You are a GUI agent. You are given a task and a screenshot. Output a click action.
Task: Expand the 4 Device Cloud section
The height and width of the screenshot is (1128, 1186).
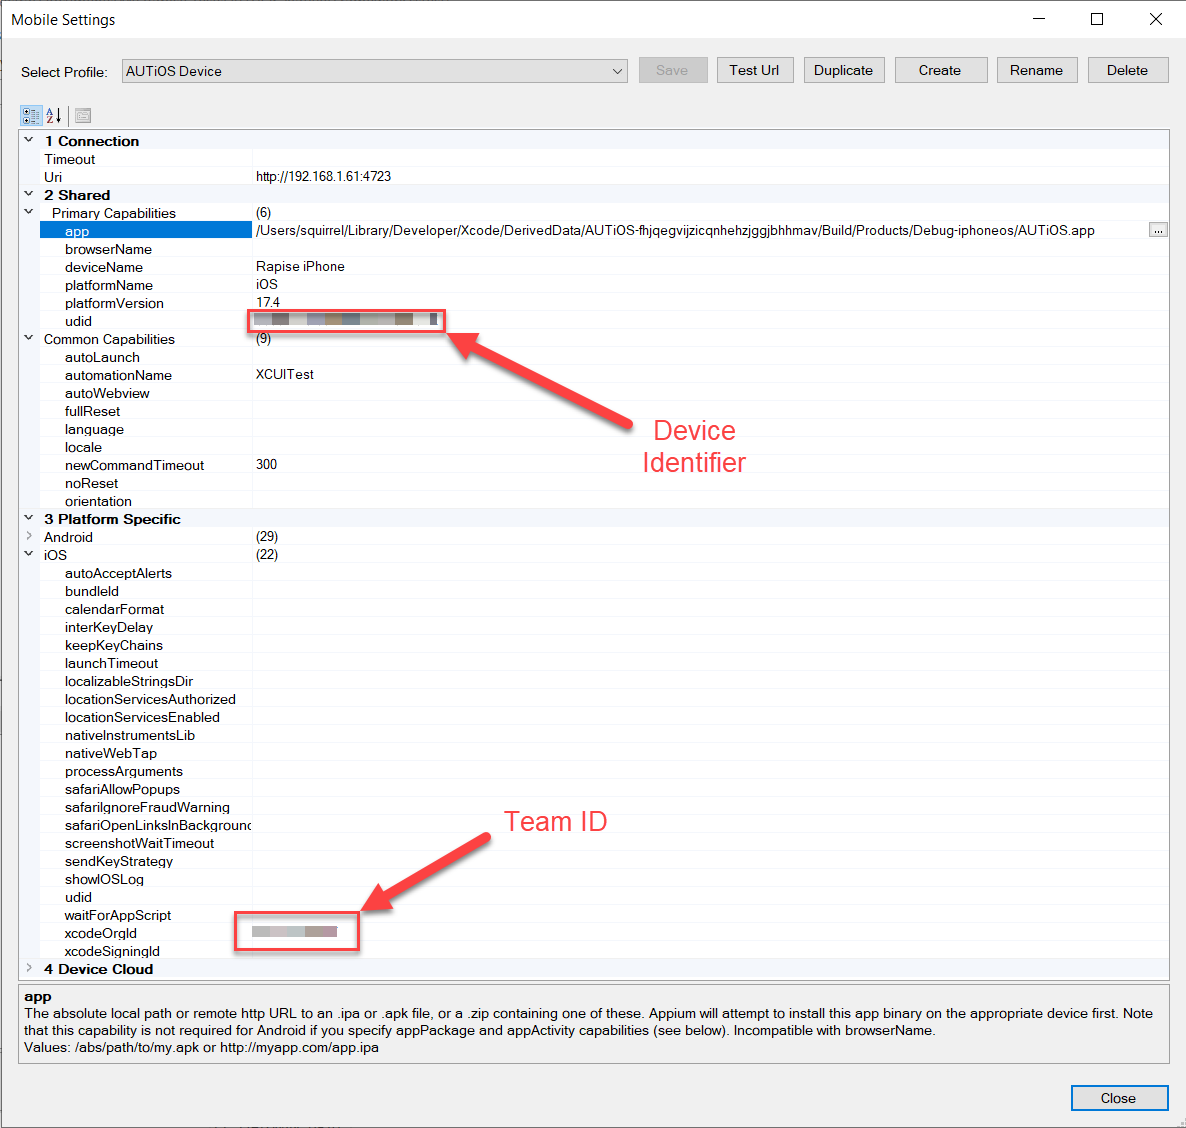pos(29,969)
